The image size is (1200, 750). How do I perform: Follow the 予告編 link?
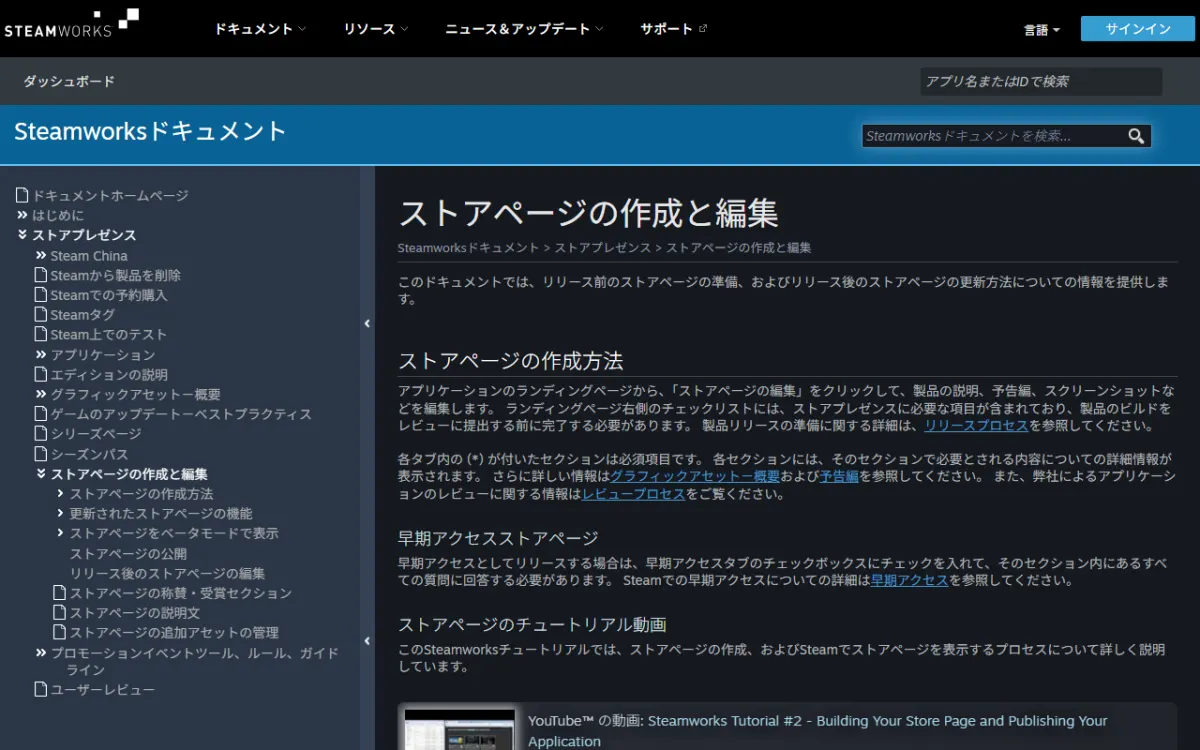839,476
